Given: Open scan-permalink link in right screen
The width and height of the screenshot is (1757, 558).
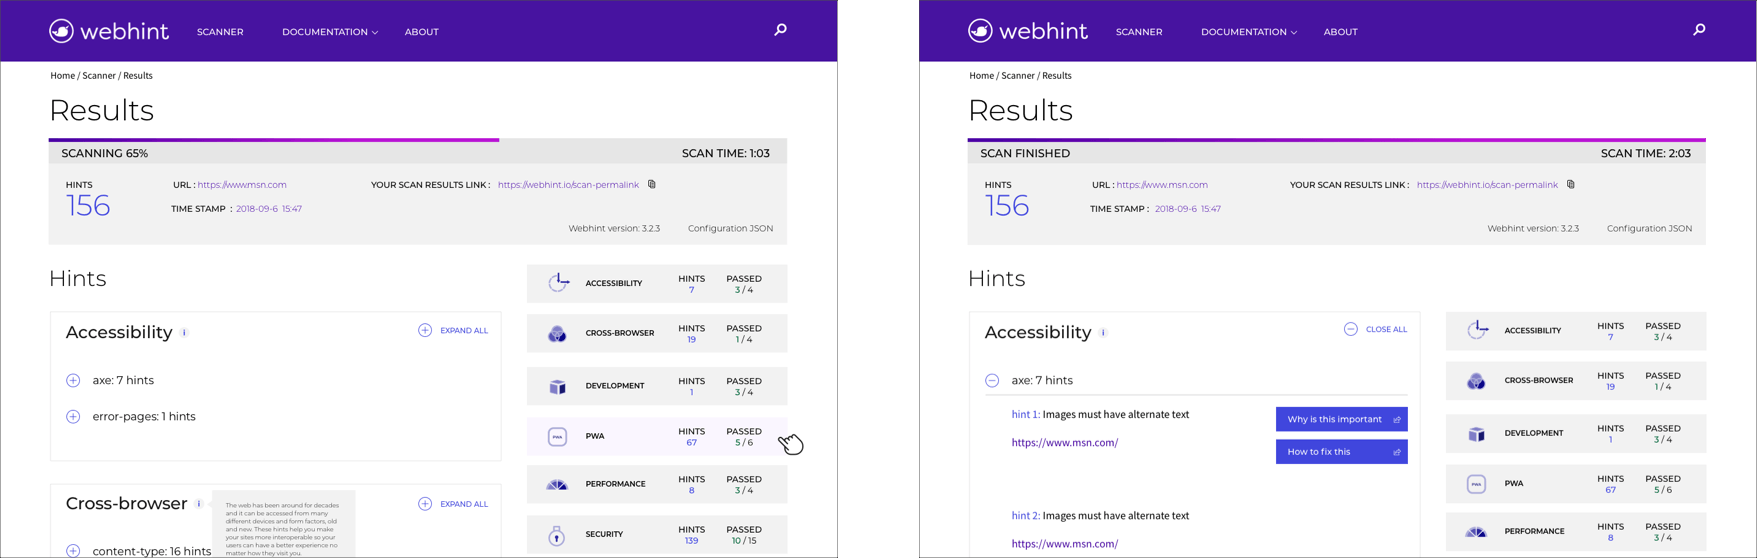Looking at the screenshot, I should click(x=1487, y=184).
